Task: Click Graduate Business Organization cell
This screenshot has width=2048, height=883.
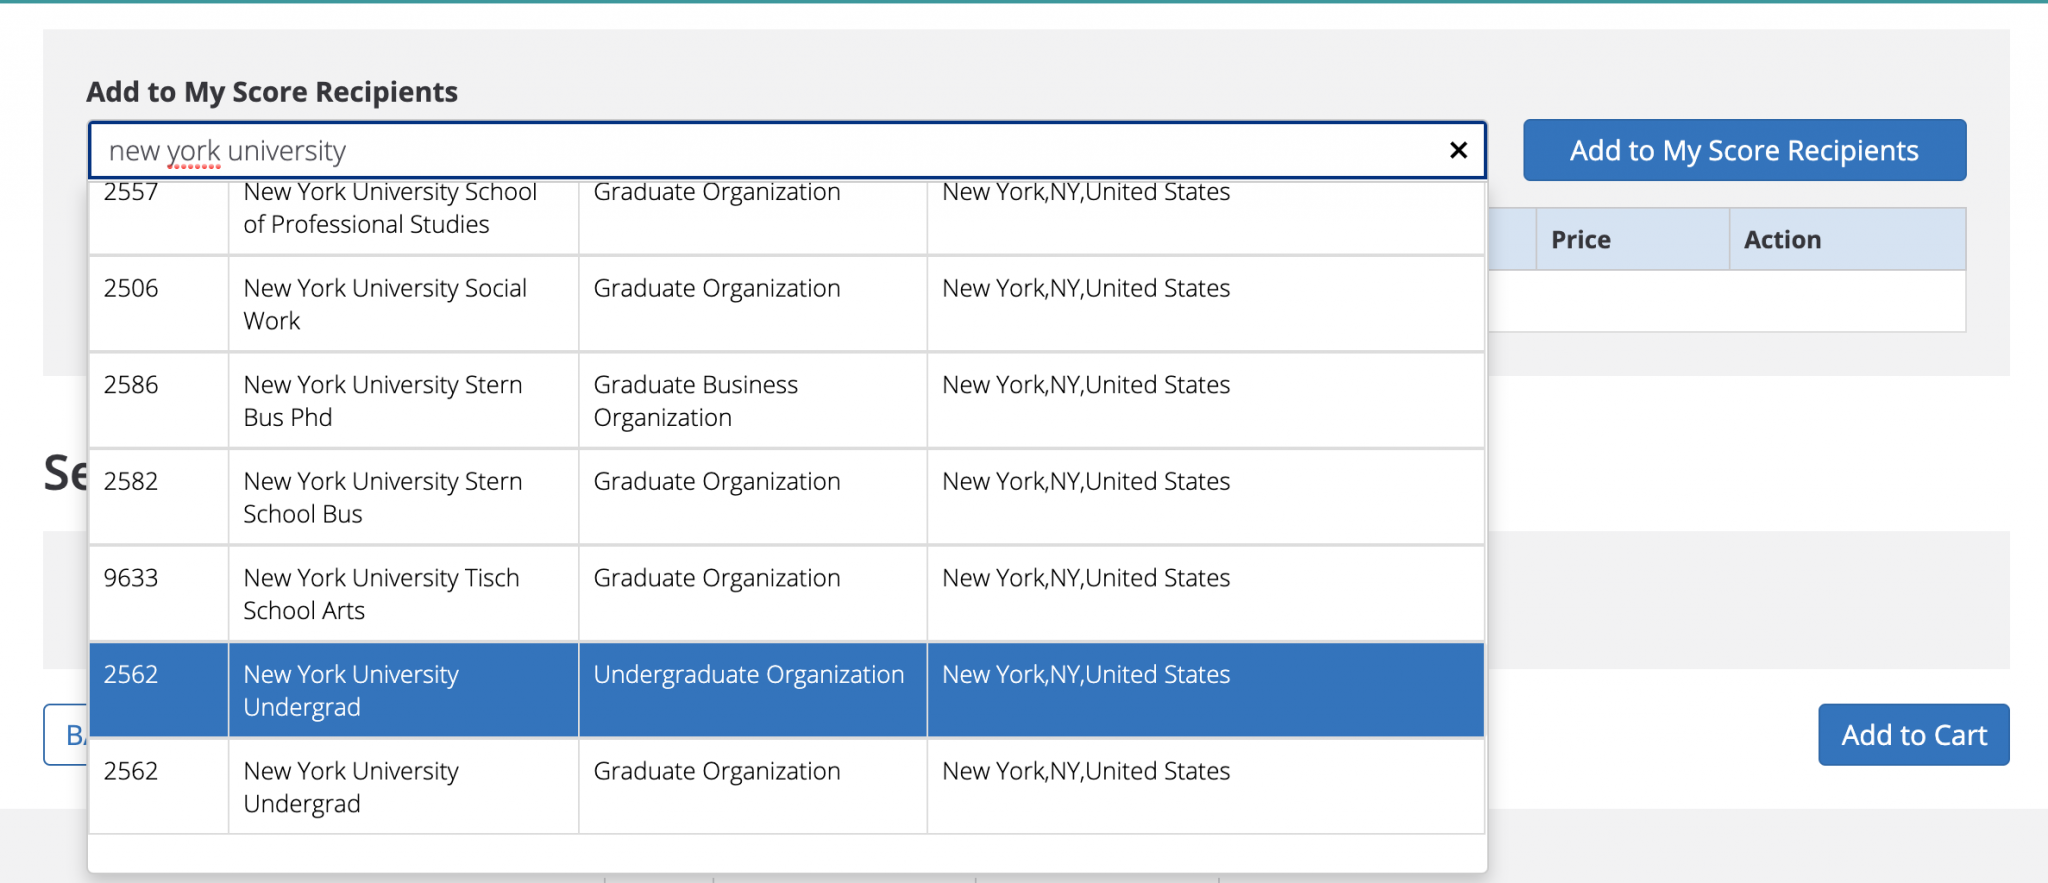Action: tap(696, 401)
